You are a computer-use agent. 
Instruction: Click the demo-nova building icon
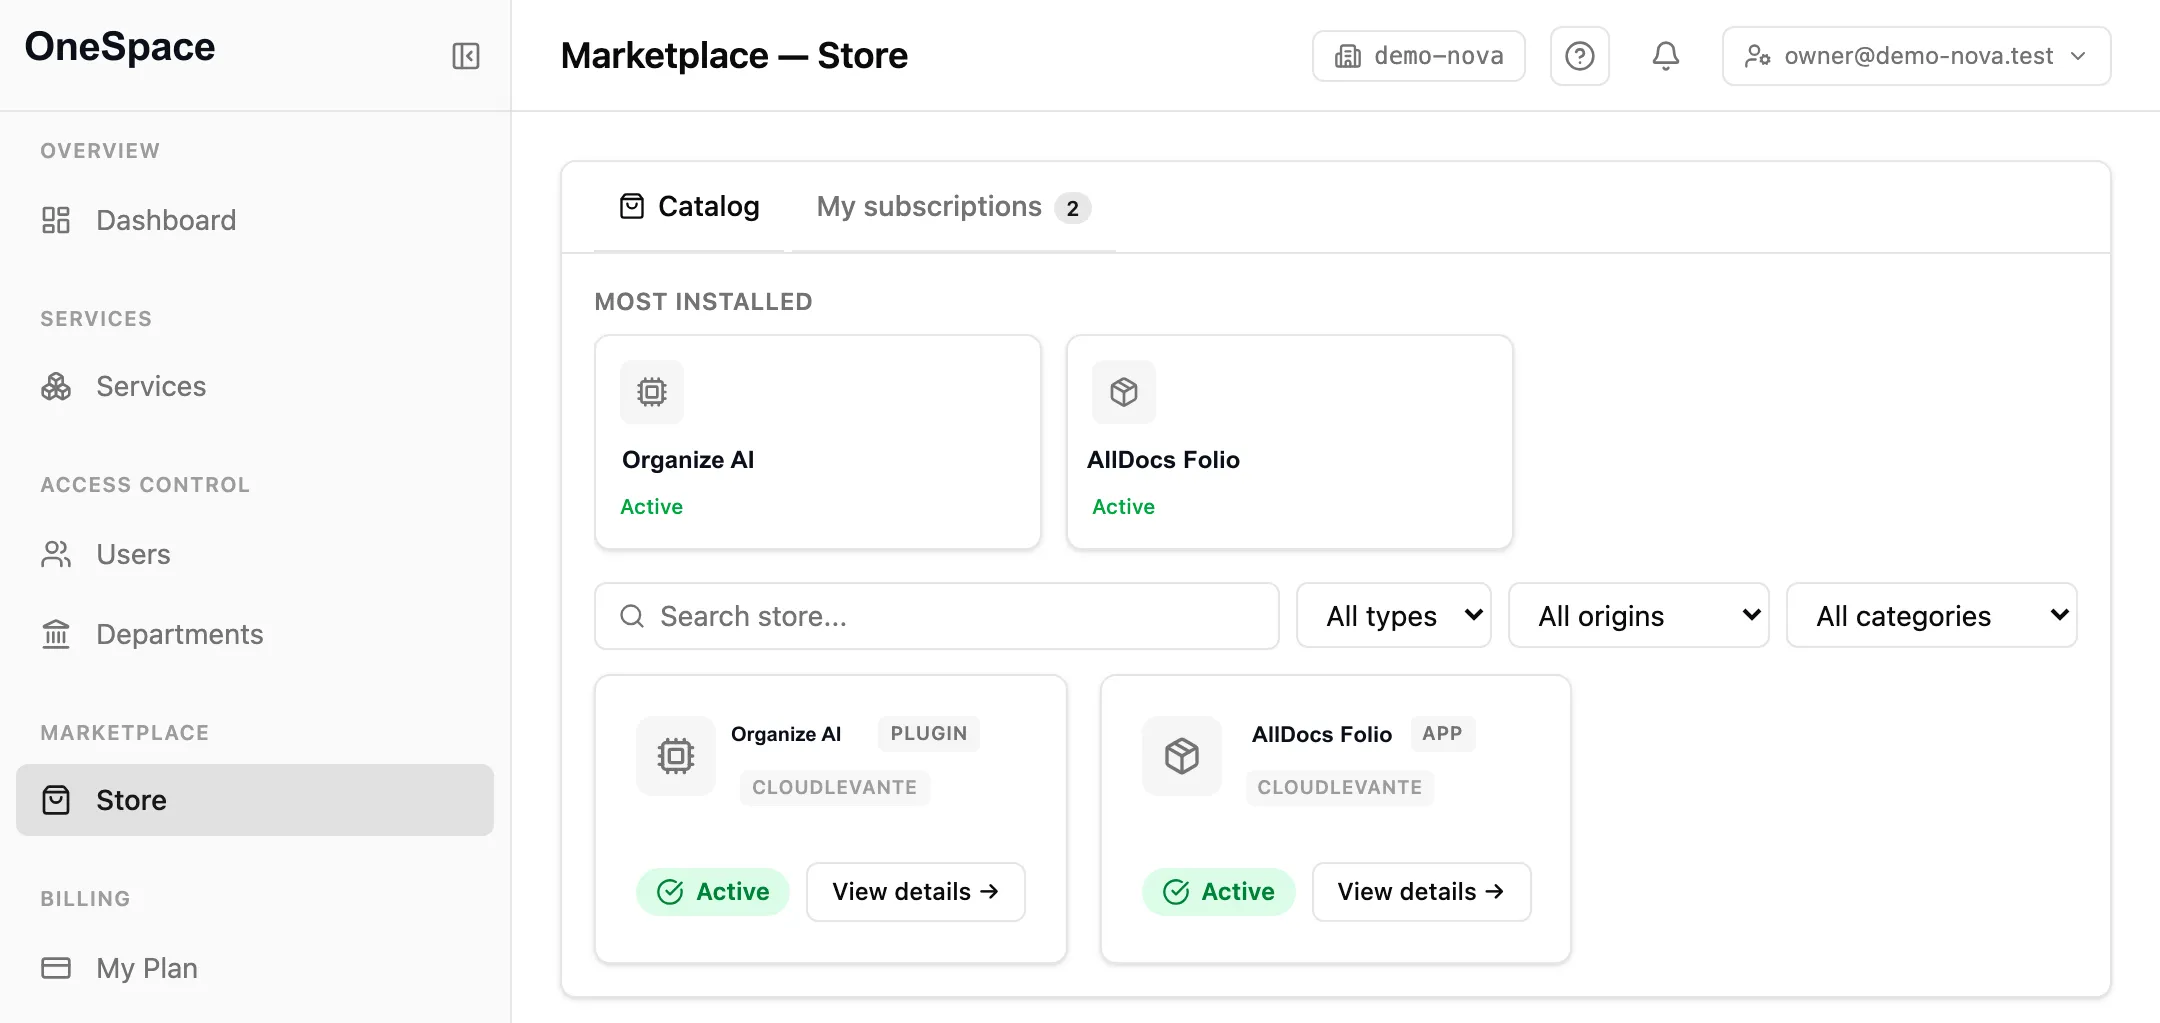click(x=1348, y=56)
